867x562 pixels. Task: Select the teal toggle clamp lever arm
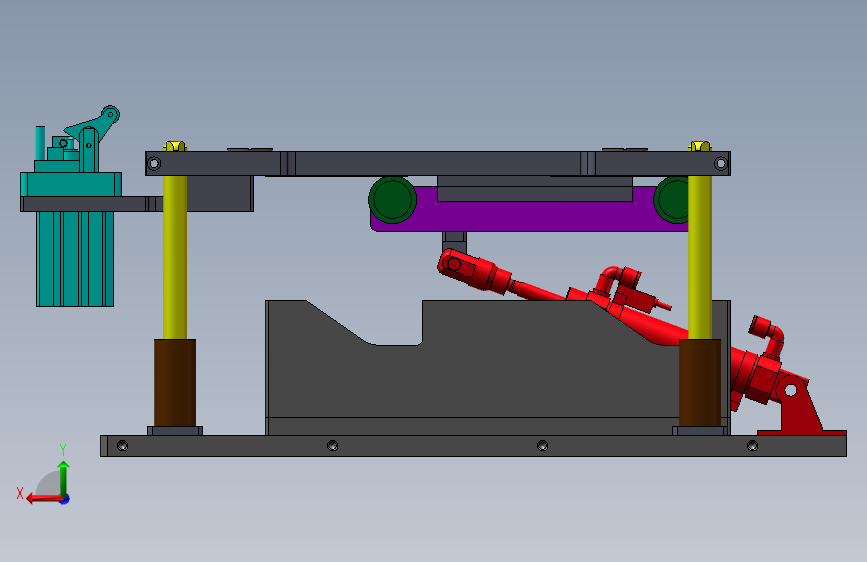(x=95, y=125)
